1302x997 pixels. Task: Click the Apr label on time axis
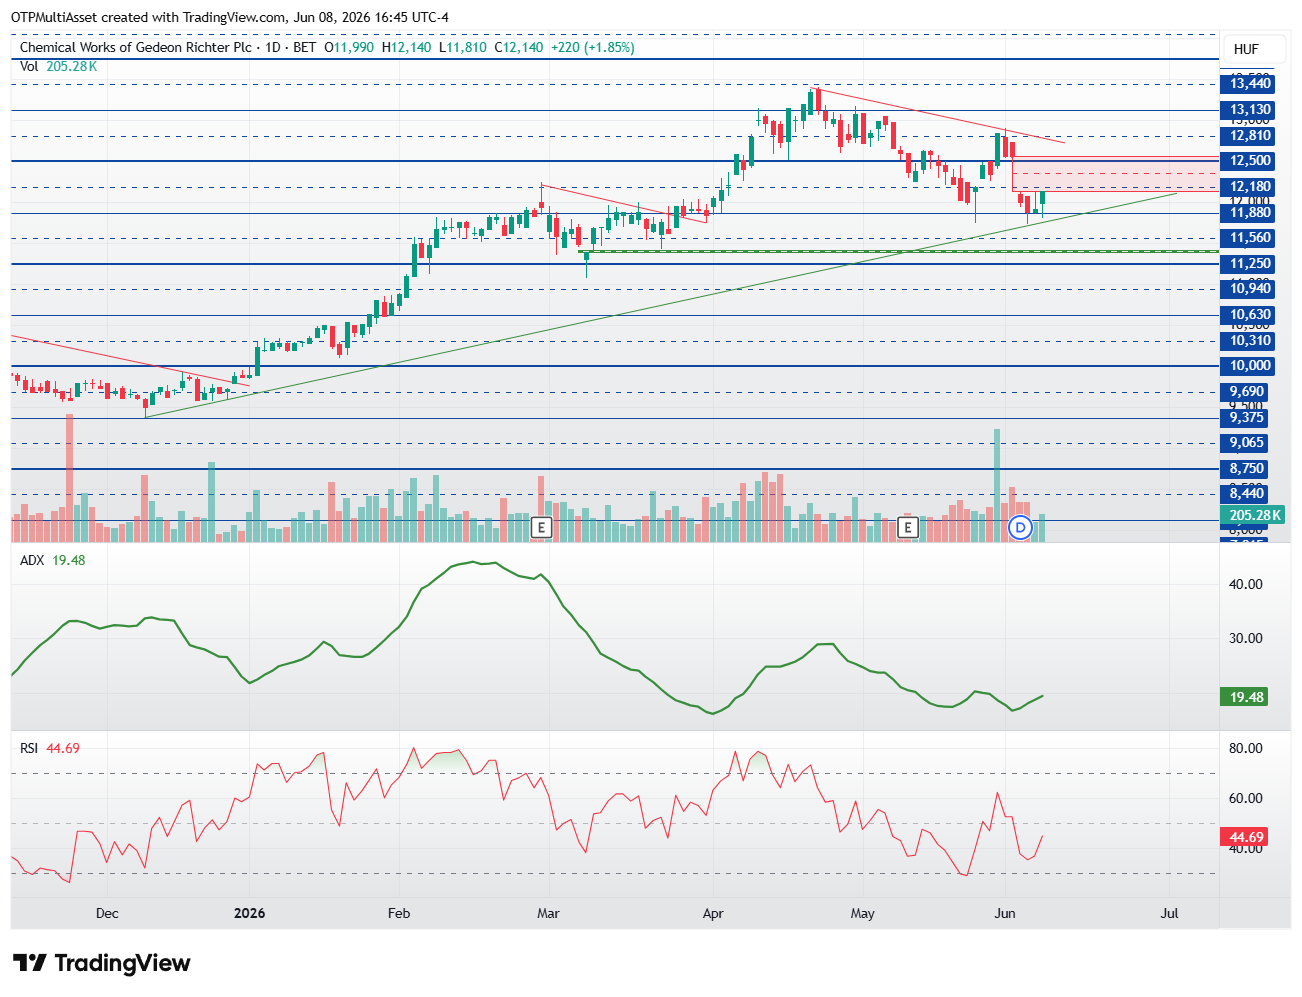pos(713,913)
